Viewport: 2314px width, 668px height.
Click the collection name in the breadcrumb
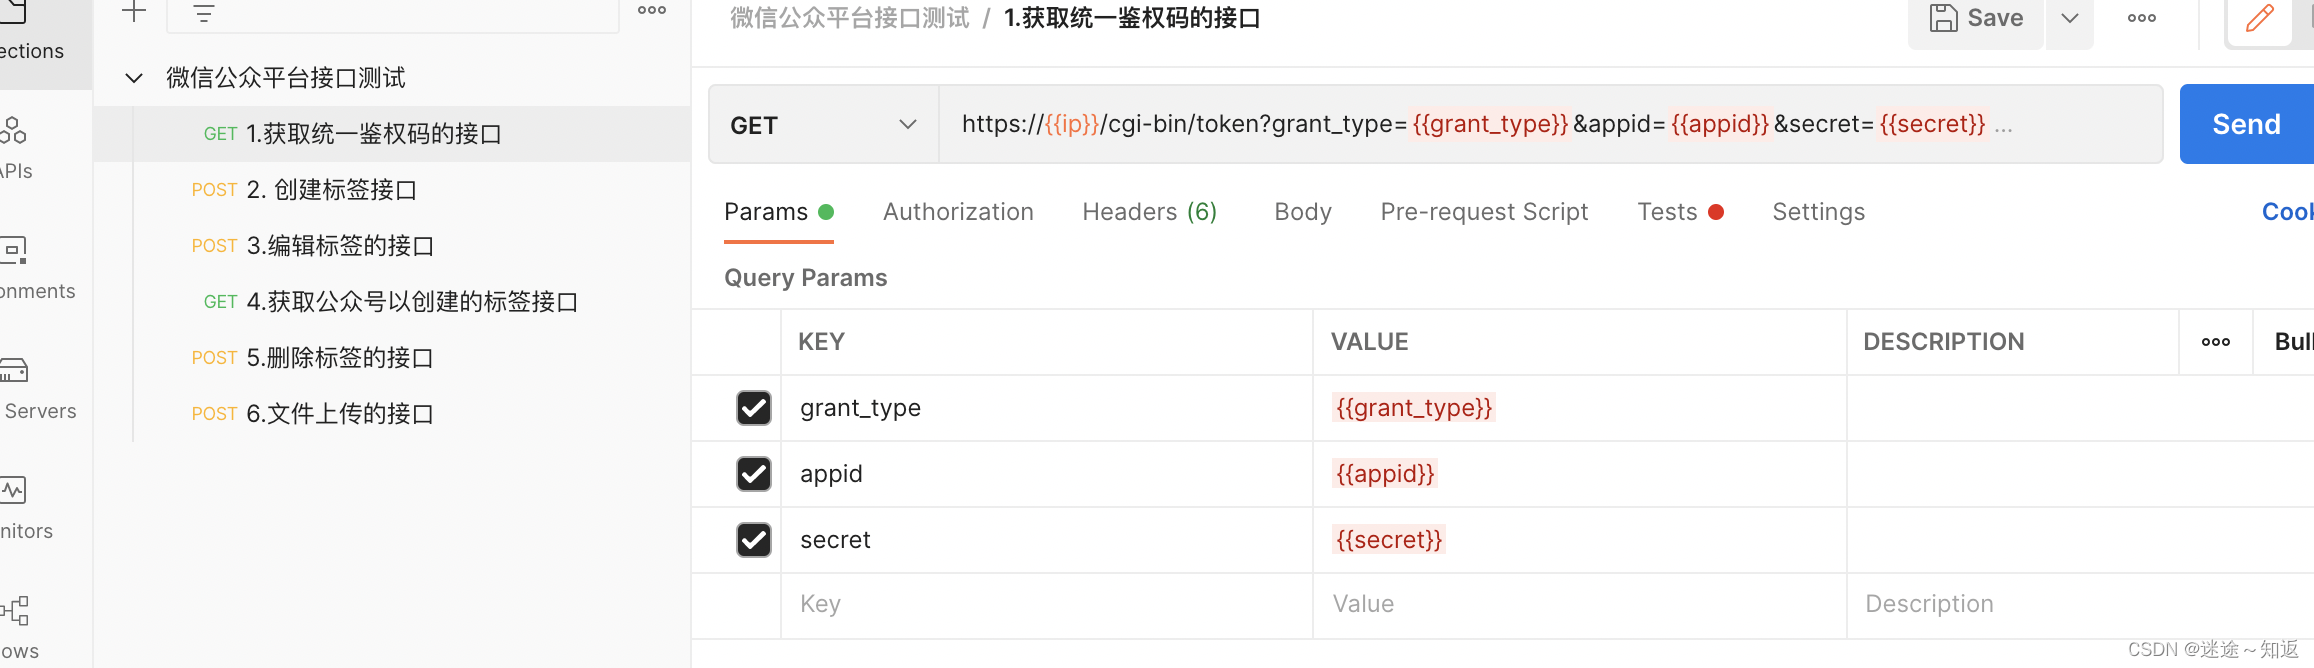click(850, 18)
